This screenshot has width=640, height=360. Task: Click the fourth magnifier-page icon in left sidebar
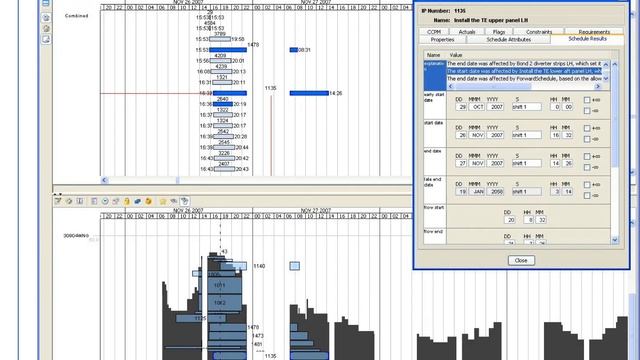(46, 39)
